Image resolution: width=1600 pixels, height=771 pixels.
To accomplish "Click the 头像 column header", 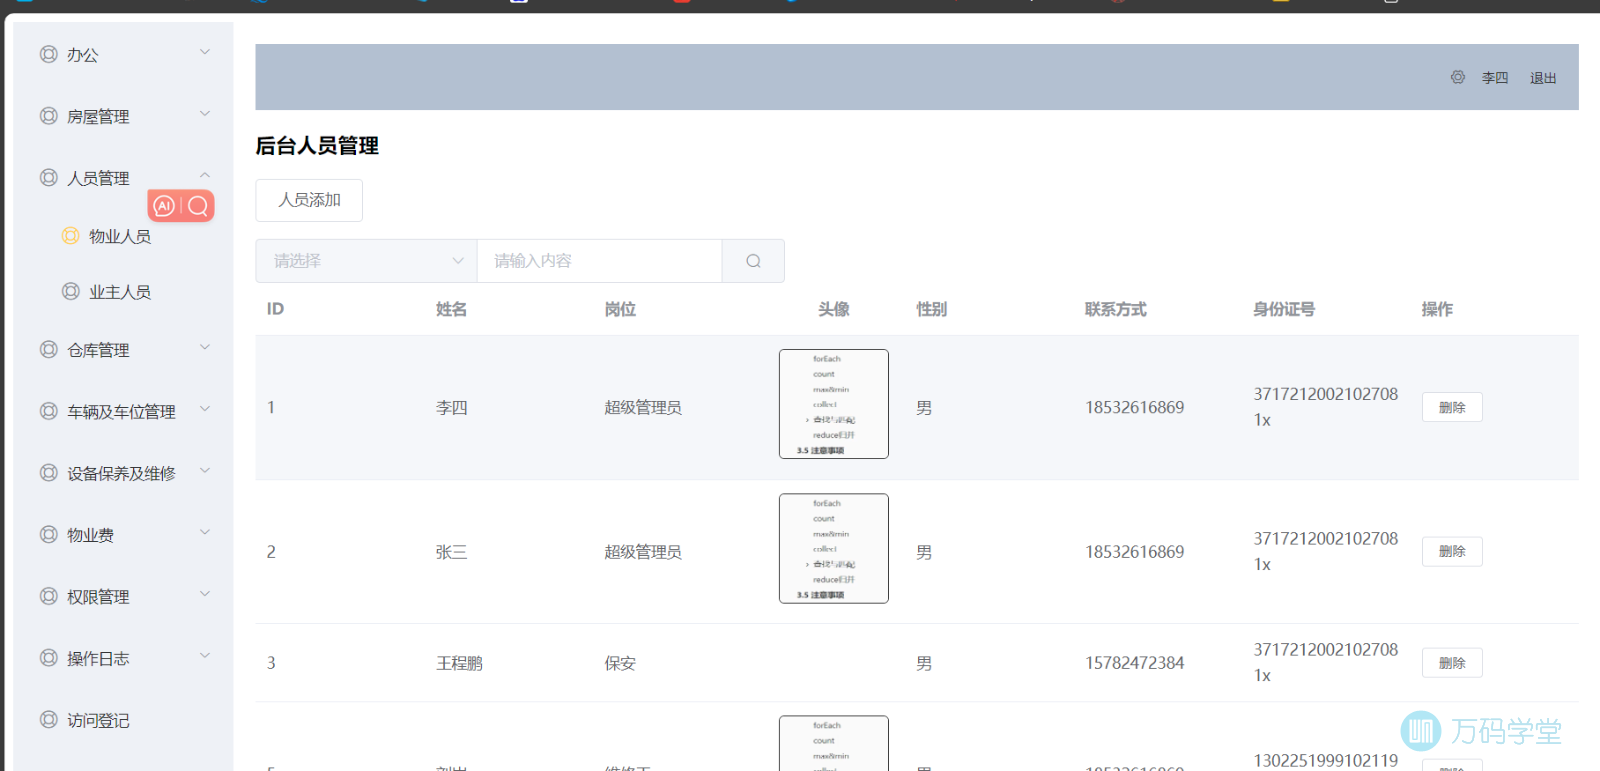I will click(834, 309).
